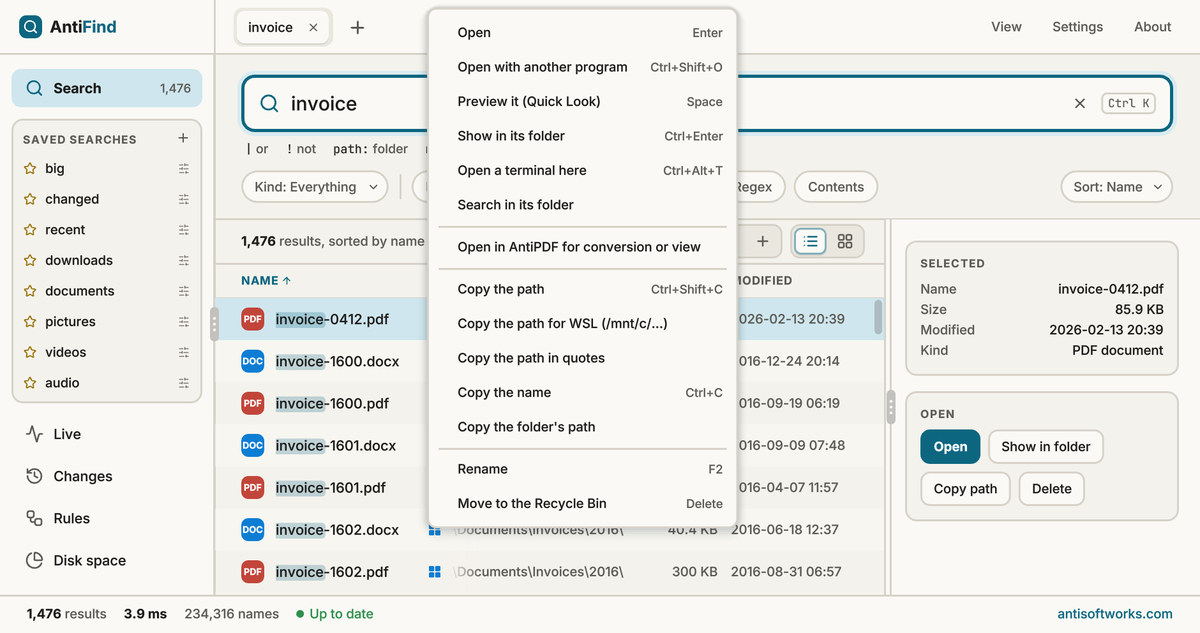Edit settings for the pictures saved search
This screenshot has height=633, width=1200.
pyautogui.click(x=184, y=322)
